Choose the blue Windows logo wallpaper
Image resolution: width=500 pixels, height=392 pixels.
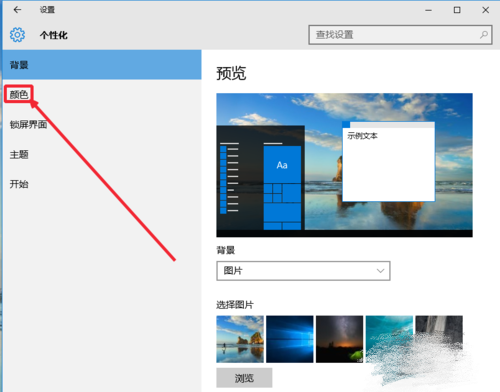pos(290,339)
